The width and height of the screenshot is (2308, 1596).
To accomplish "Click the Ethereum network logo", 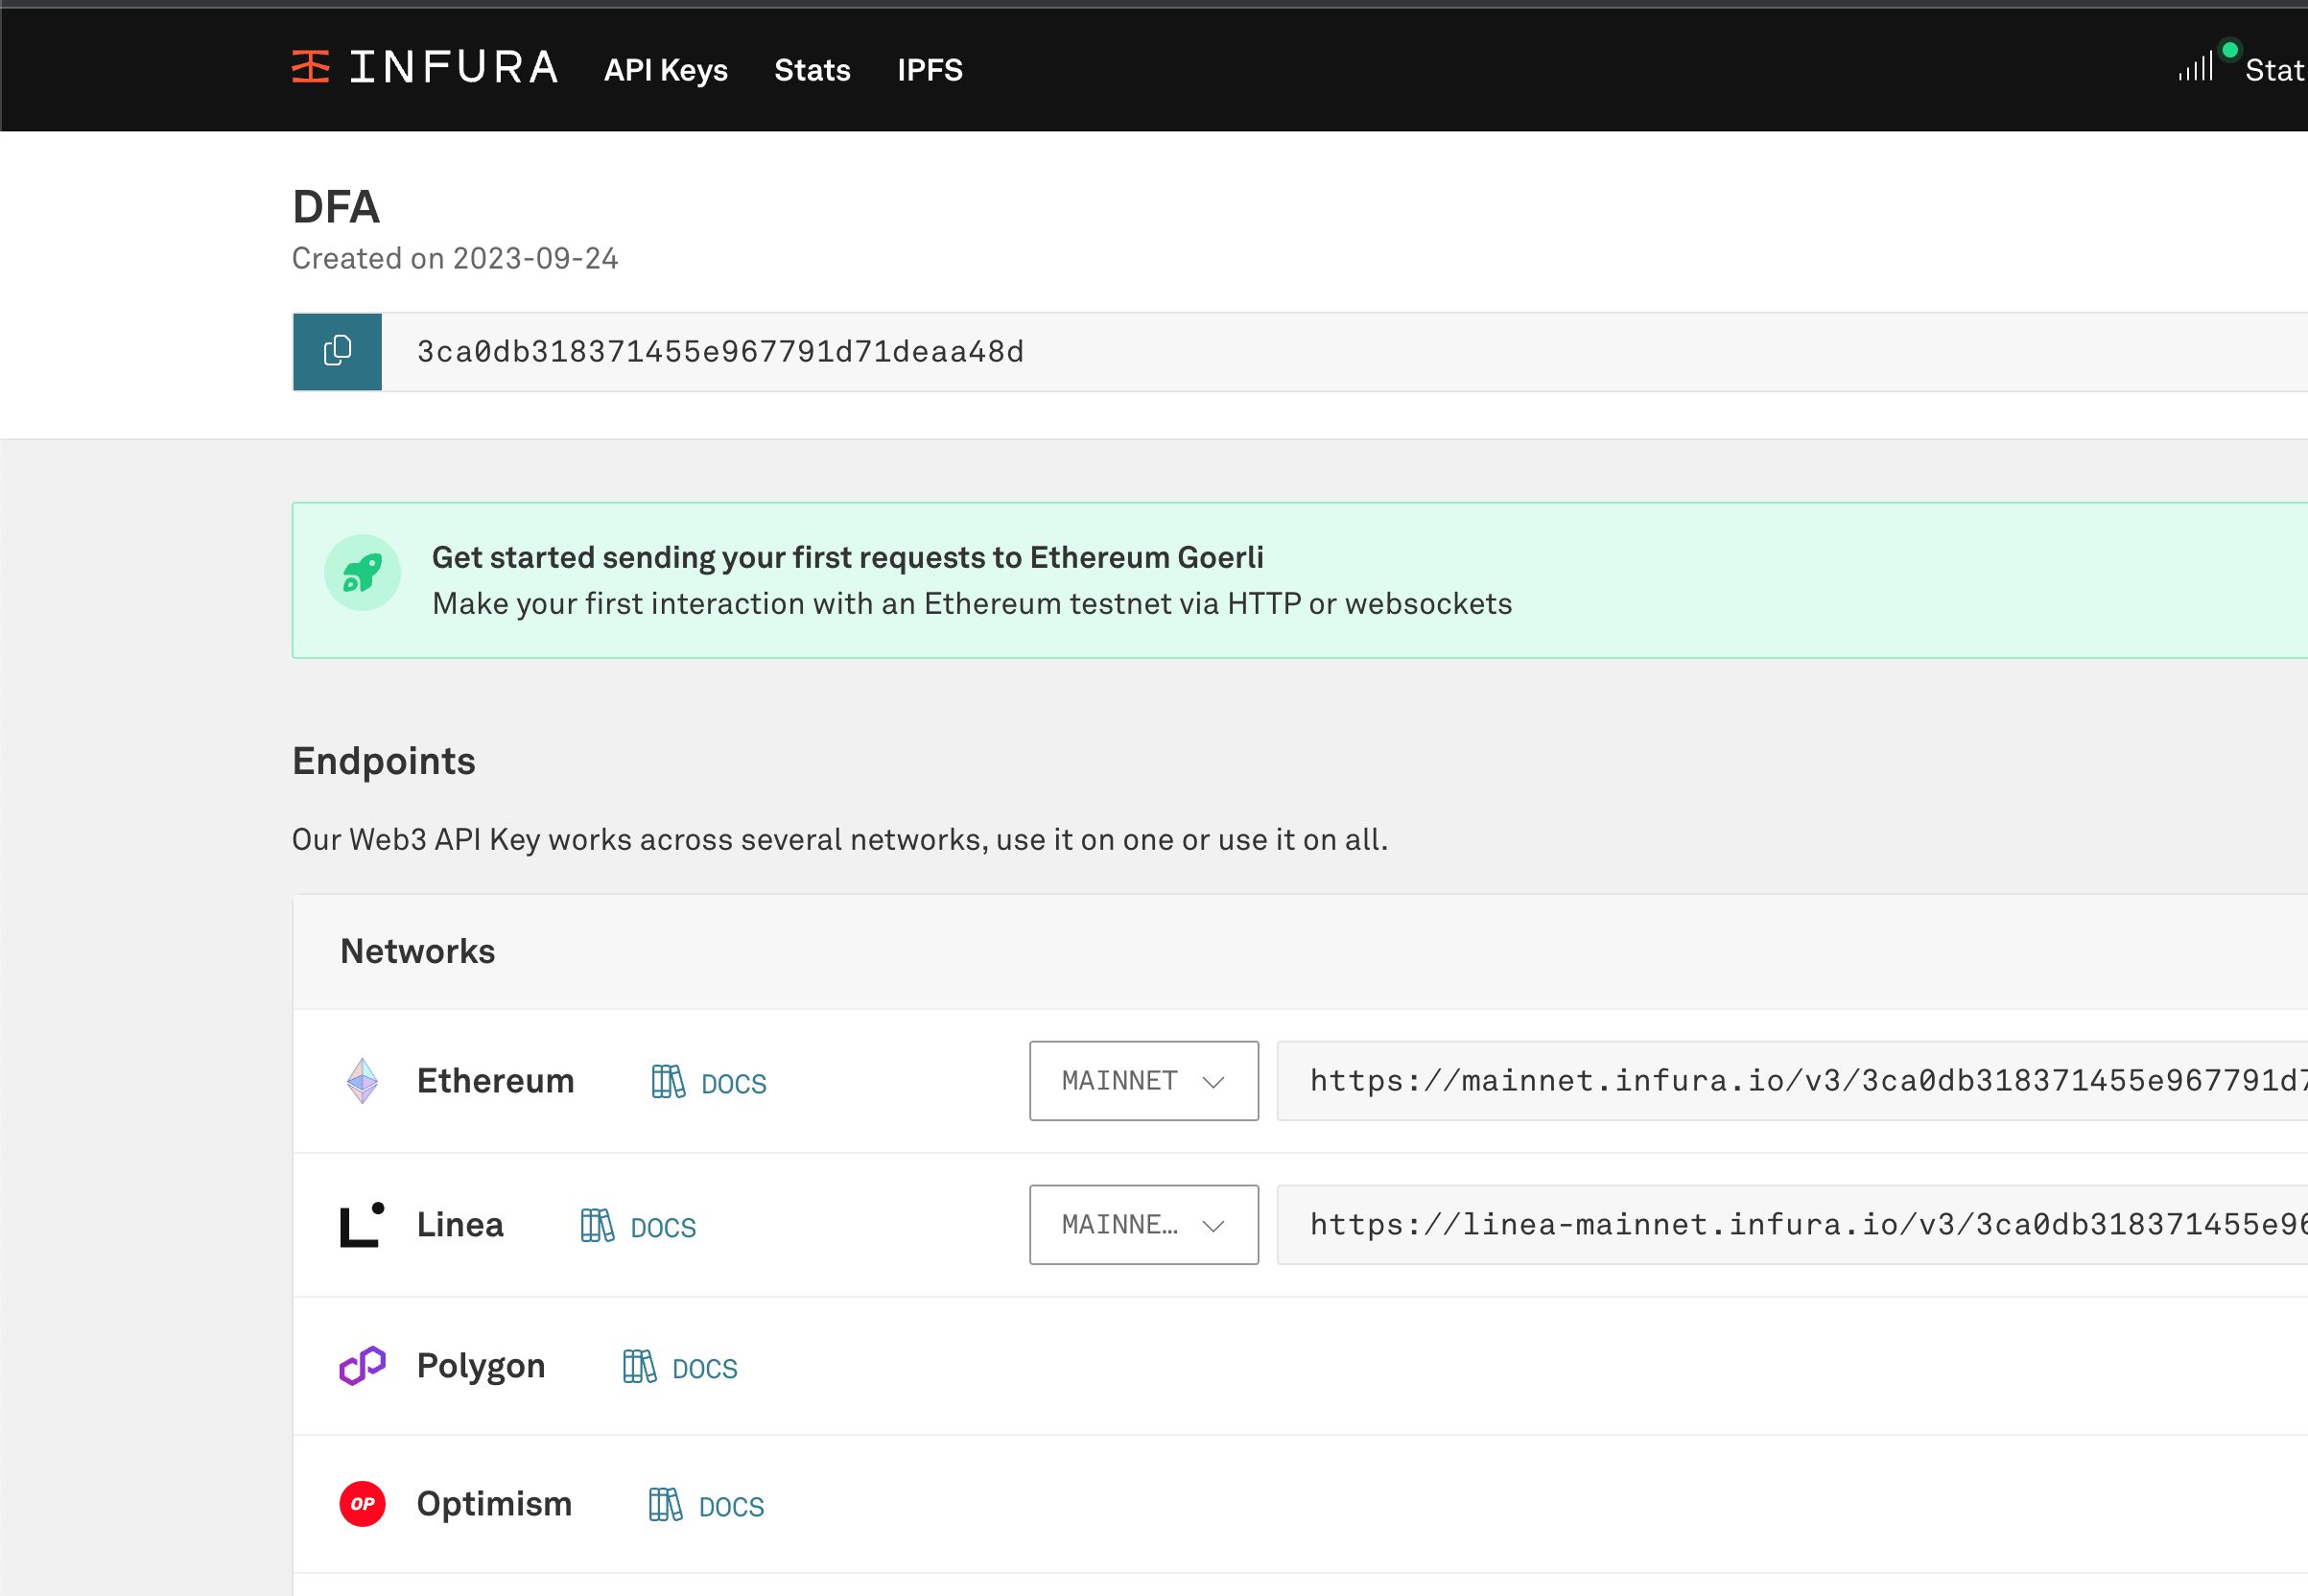I will pyautogui.click(x=362, y=1081).
